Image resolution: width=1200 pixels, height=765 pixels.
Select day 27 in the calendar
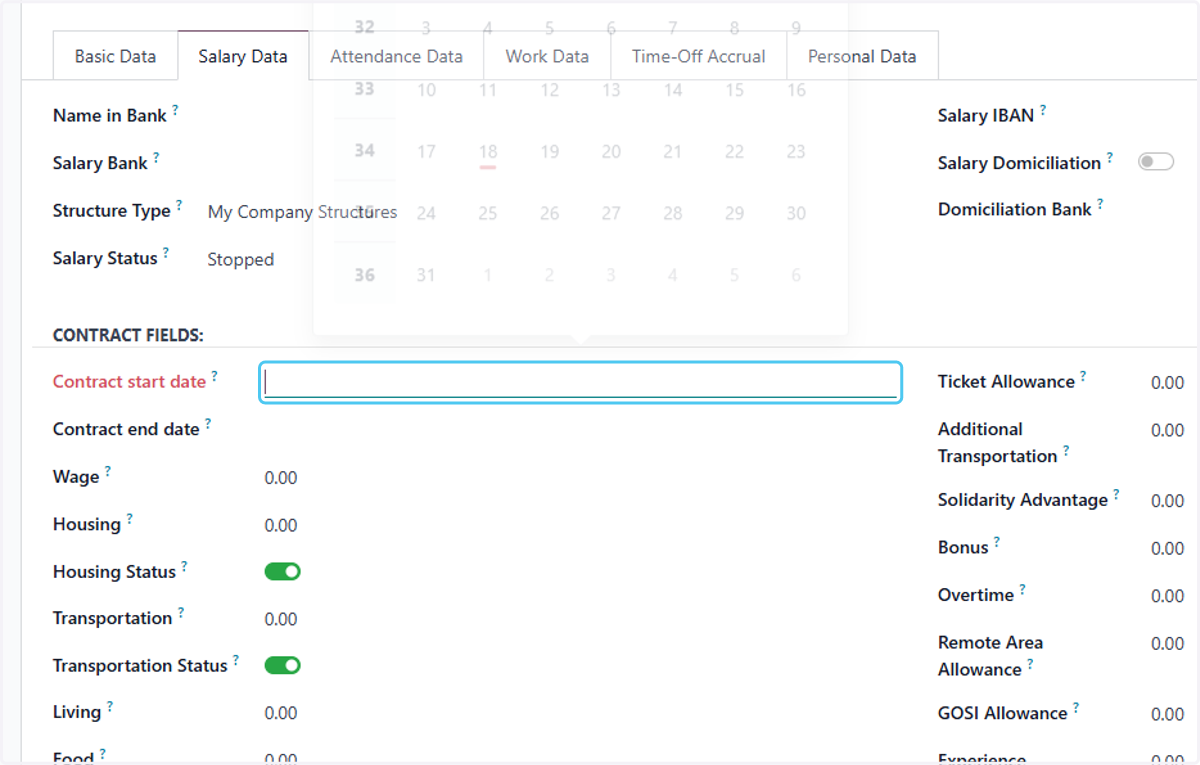click(611, 213)
